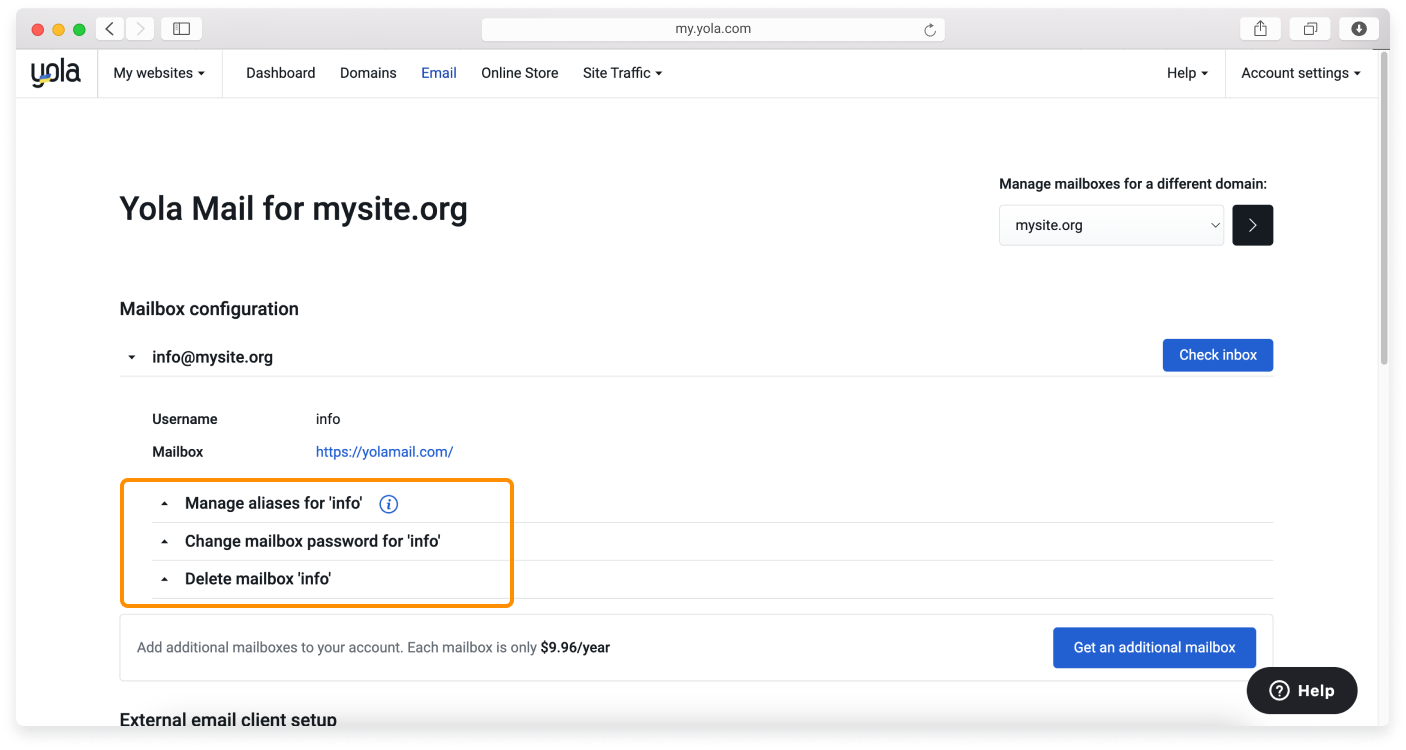Click the info icon beside Manage aliases
Image resolution: width=1406 pixels, height=750 pixels.
tap(388, 504)
